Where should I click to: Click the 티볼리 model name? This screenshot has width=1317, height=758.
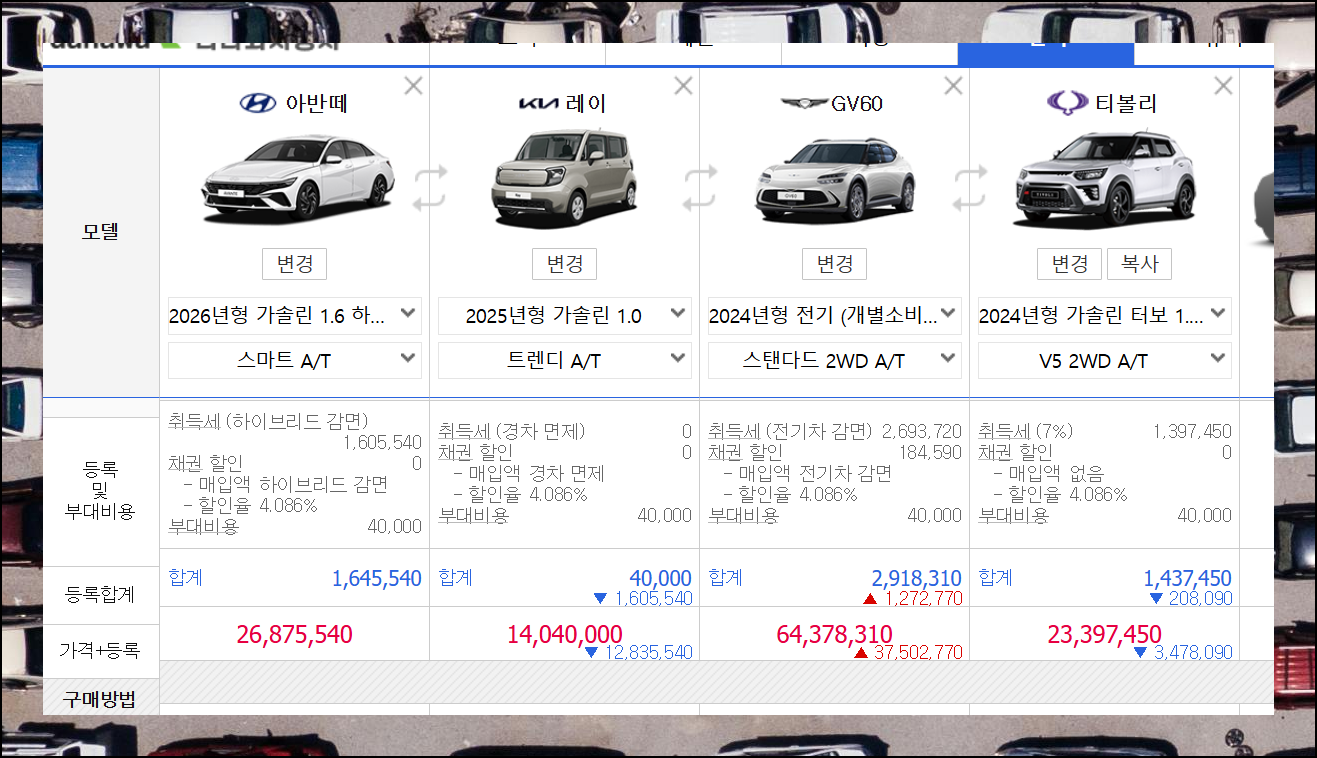pos(1126,103)
